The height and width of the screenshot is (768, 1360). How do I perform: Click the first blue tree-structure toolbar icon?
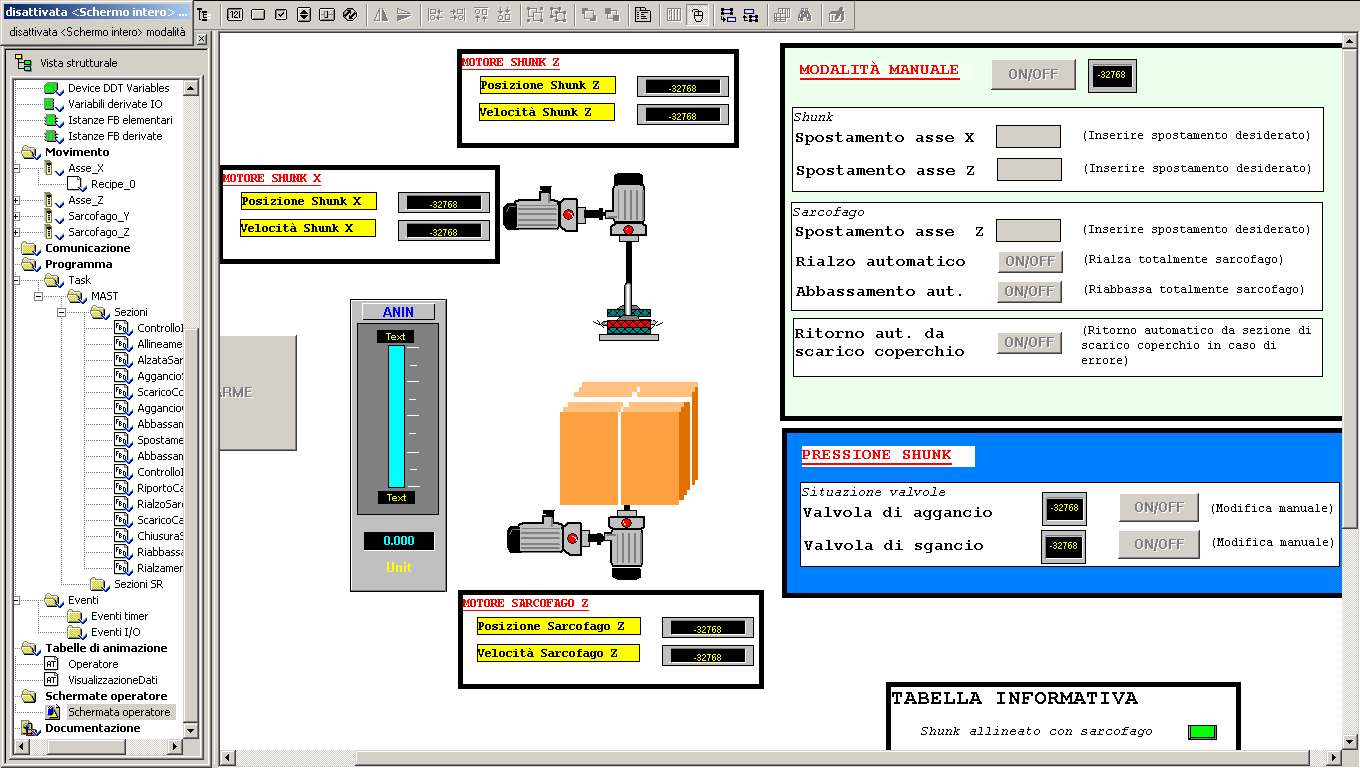tap(728, 15)
